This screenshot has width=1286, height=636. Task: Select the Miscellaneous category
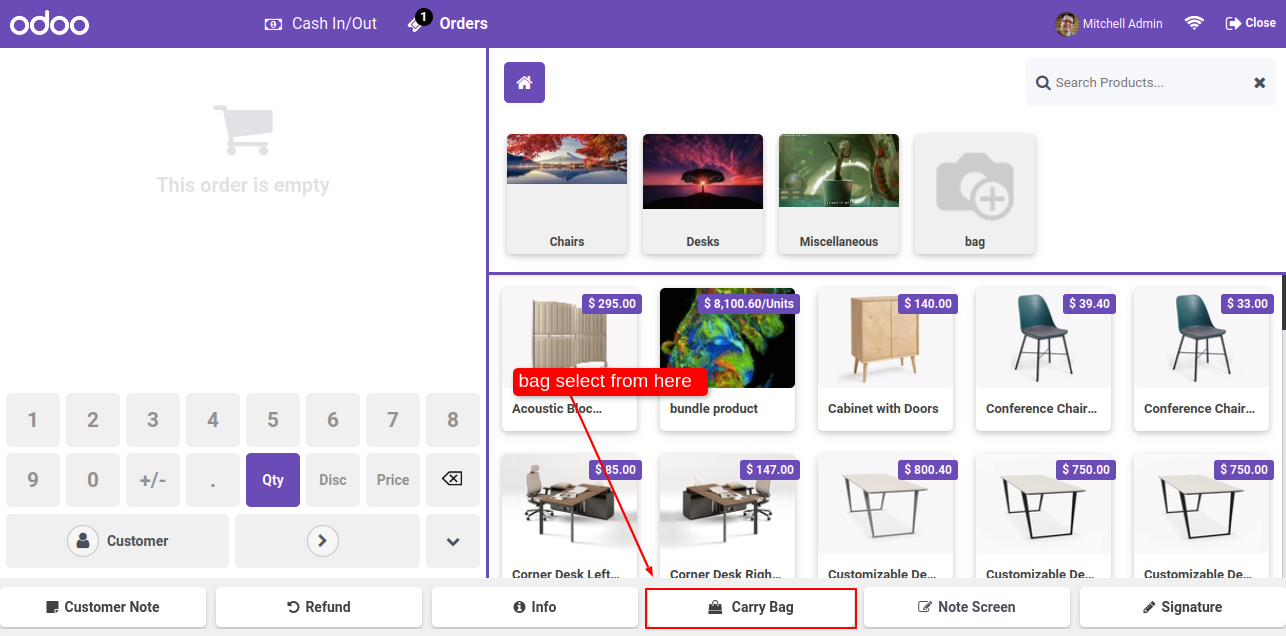pos(839,194)
